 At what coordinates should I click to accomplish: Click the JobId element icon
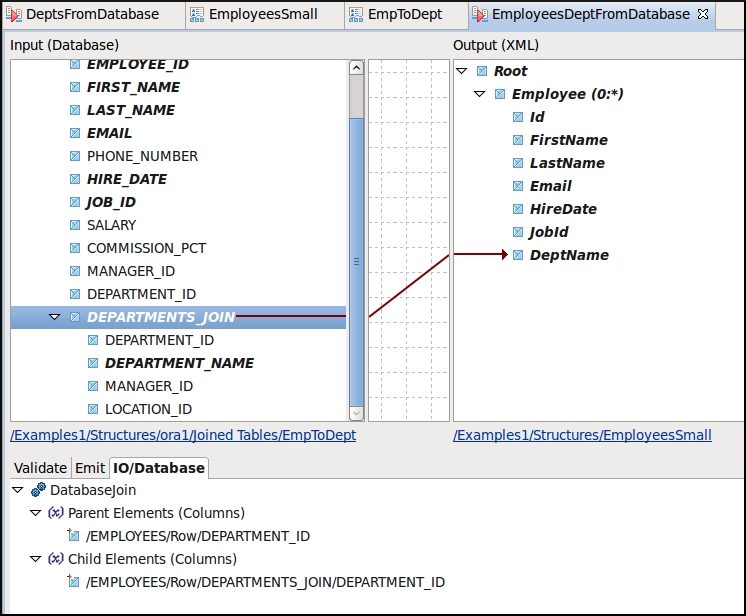click(x=518, y=232)
